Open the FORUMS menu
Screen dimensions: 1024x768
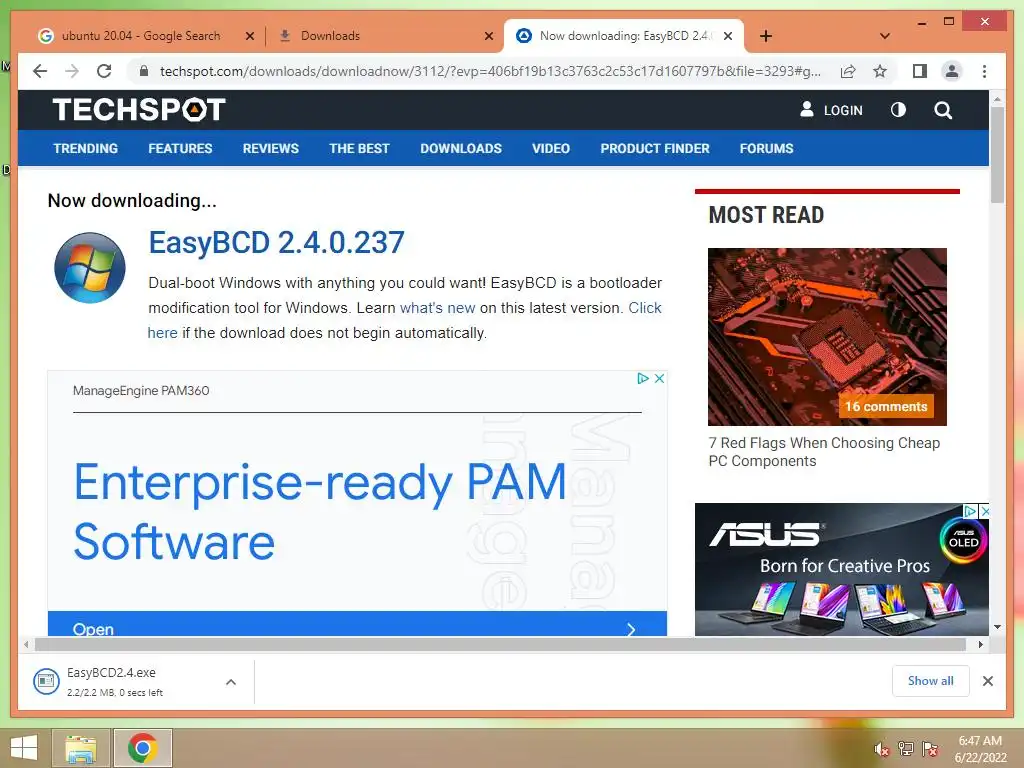pyautogui.click(x=766, y=148)
